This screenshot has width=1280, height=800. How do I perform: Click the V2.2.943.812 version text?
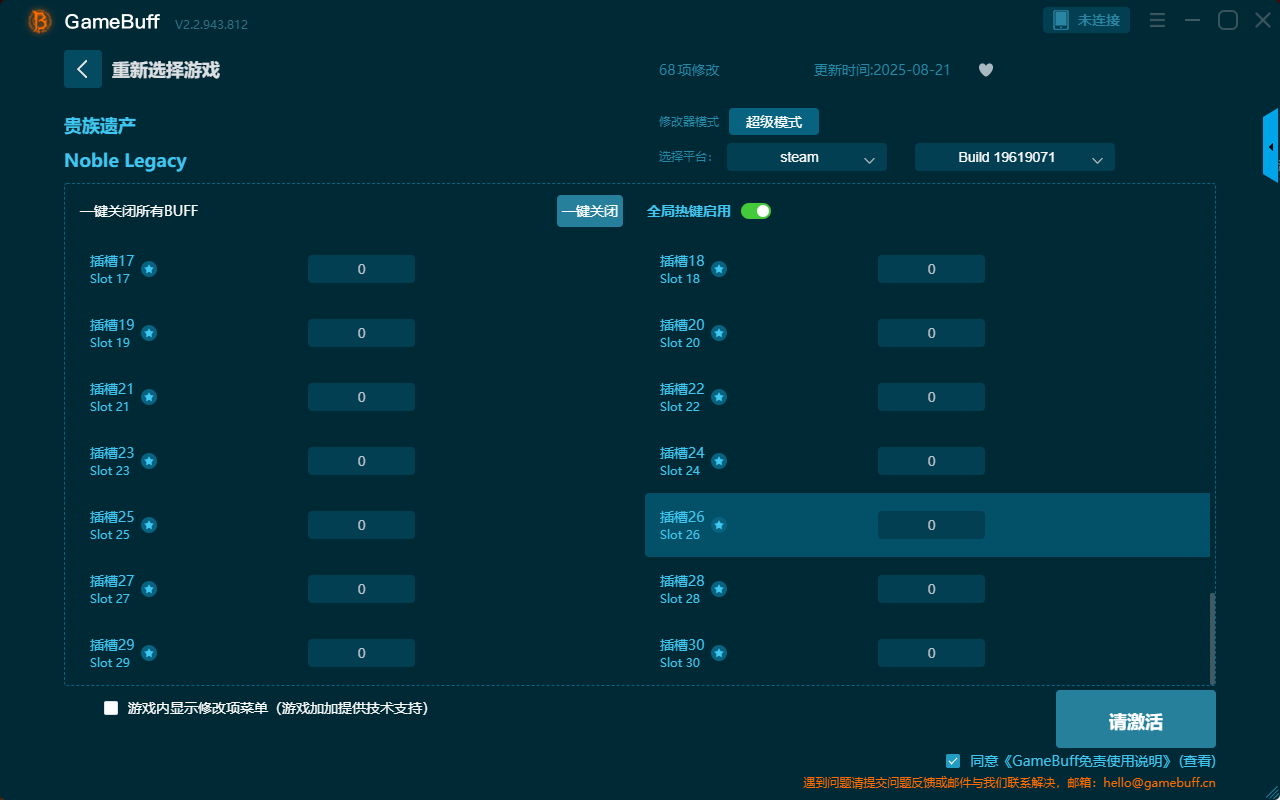click(211, 24)
